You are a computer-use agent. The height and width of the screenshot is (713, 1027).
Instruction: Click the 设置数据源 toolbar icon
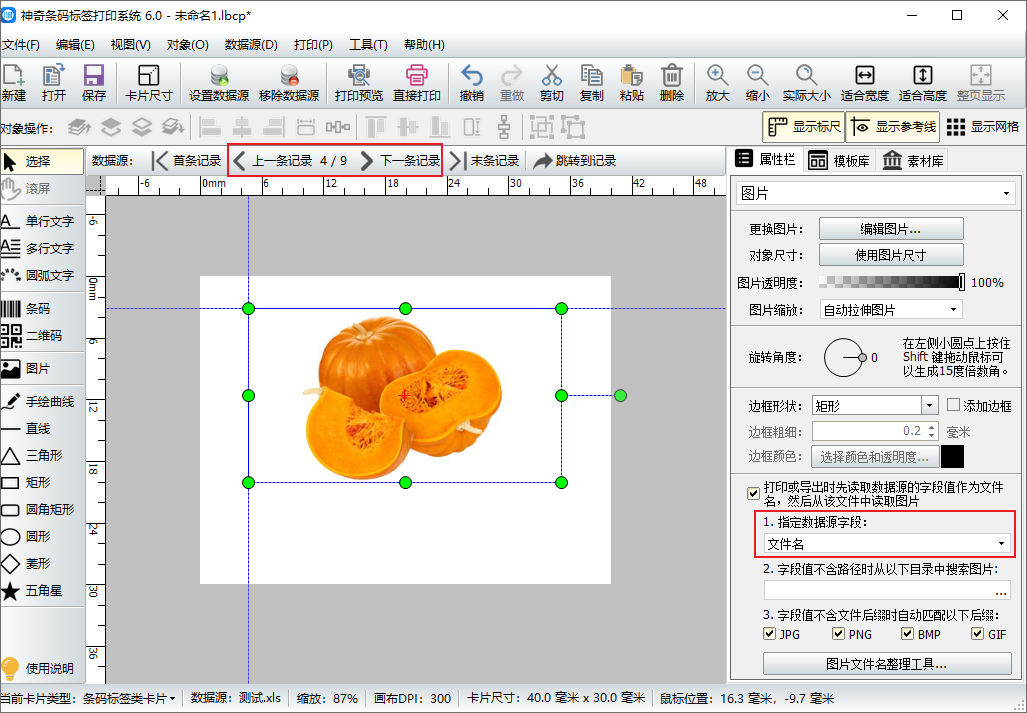click(218, 82)
